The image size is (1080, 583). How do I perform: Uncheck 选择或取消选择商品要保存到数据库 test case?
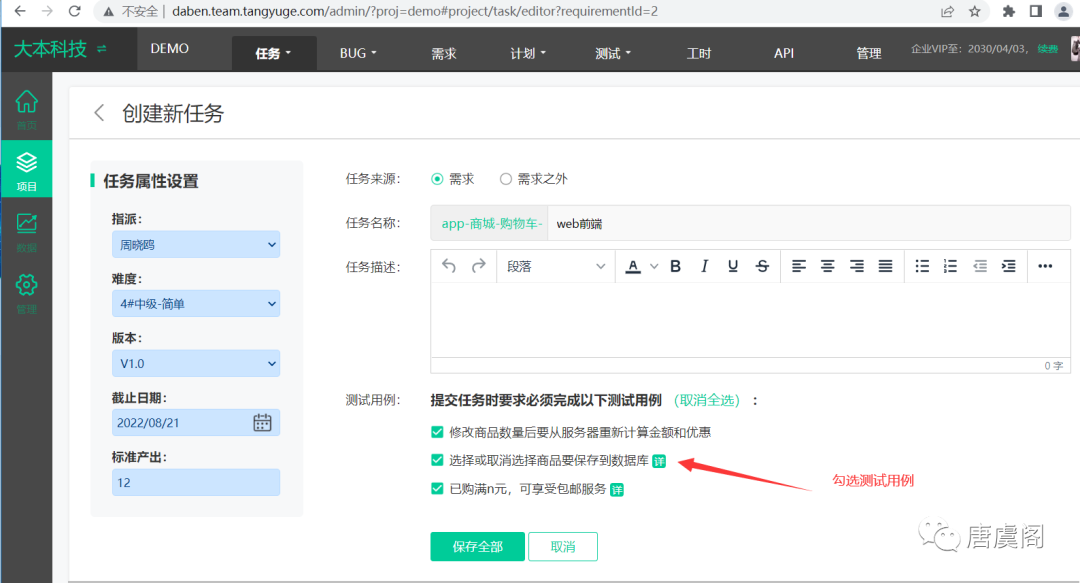coord(437,460)
